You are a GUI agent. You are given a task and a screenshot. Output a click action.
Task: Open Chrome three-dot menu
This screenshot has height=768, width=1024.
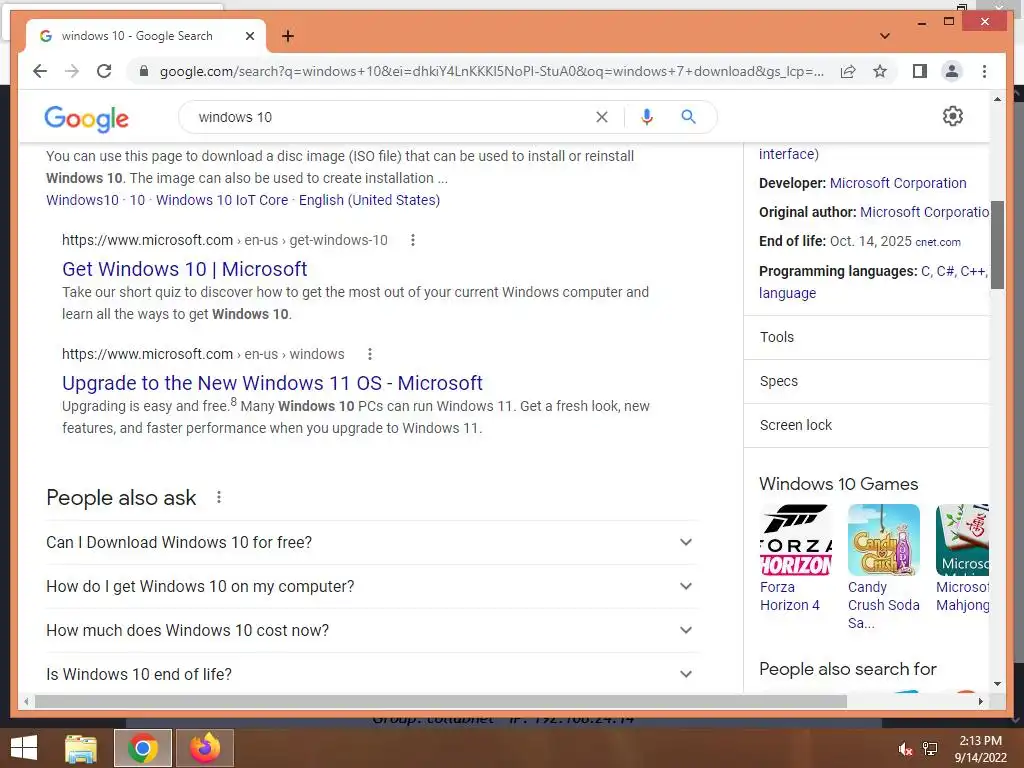(984, 71)
